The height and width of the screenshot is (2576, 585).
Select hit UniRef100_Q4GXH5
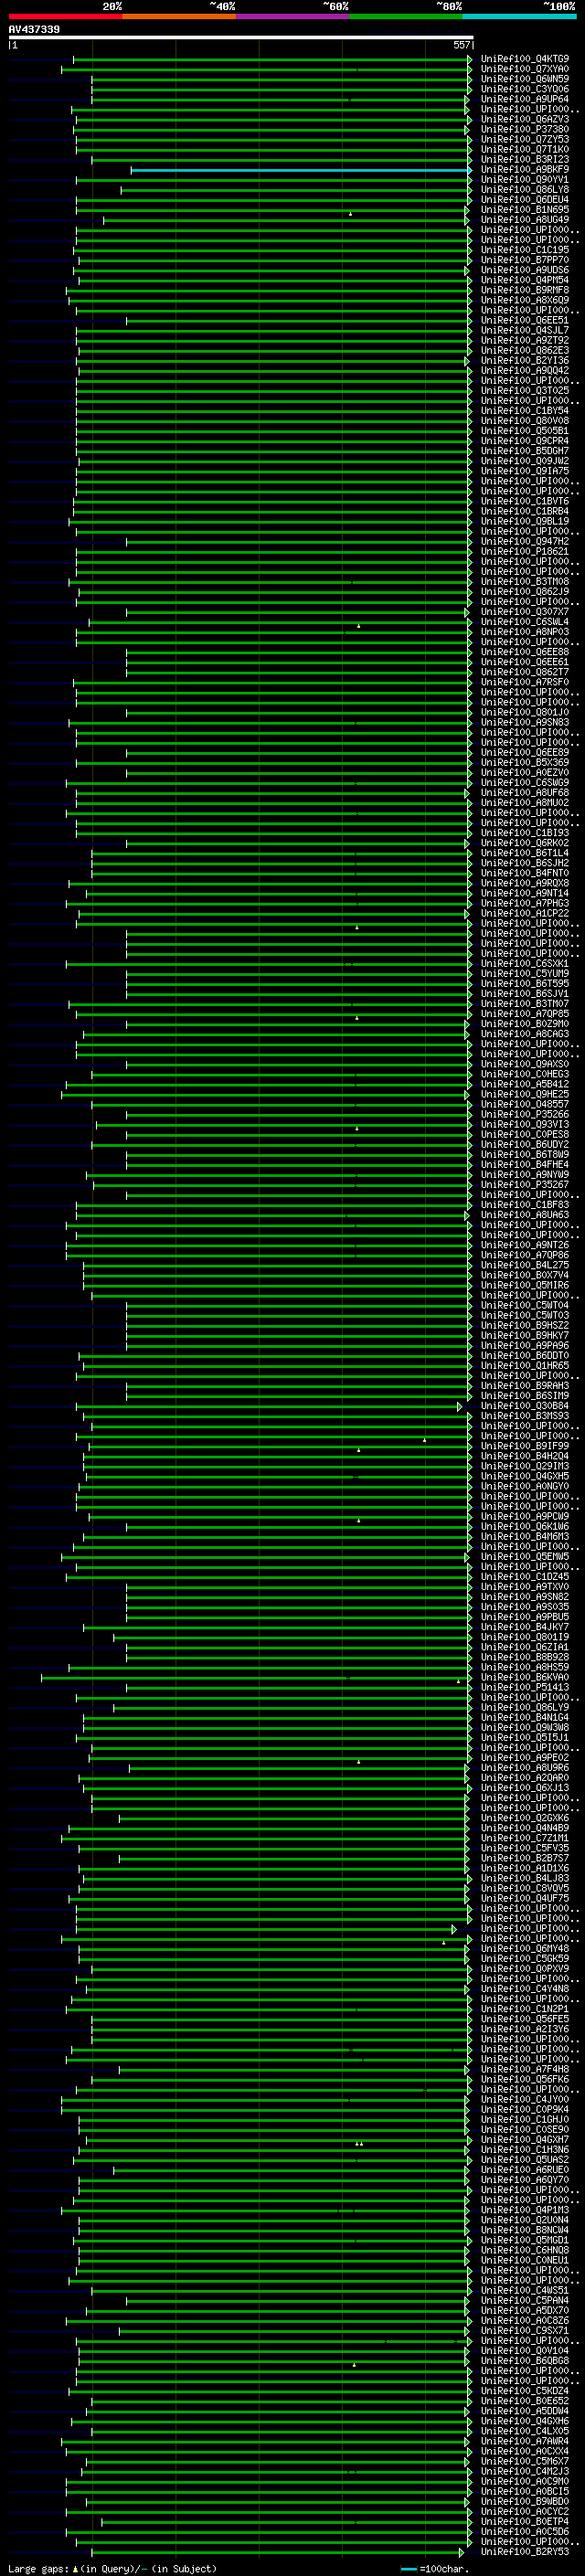tap(525, 1476)
